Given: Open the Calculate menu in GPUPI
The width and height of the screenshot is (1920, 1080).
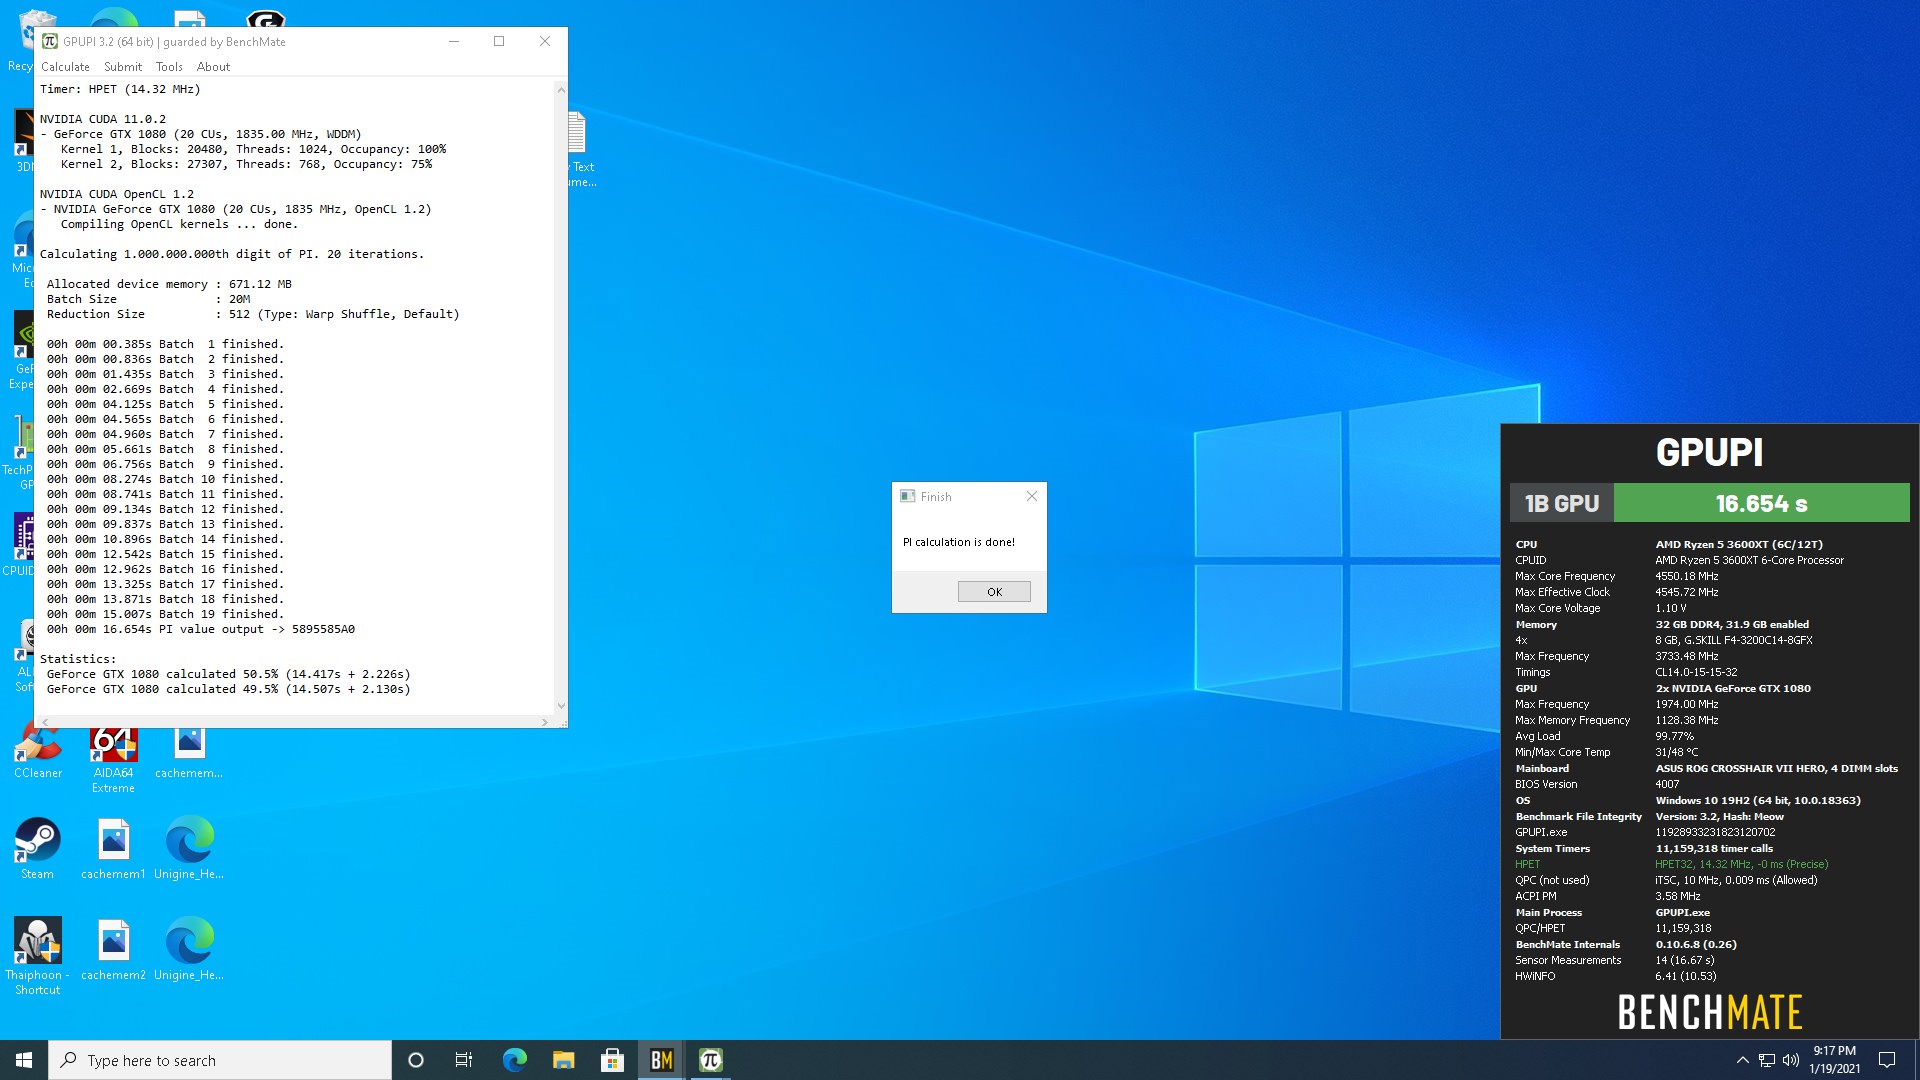Looking at the screenshot, I should tap(65, 67).
